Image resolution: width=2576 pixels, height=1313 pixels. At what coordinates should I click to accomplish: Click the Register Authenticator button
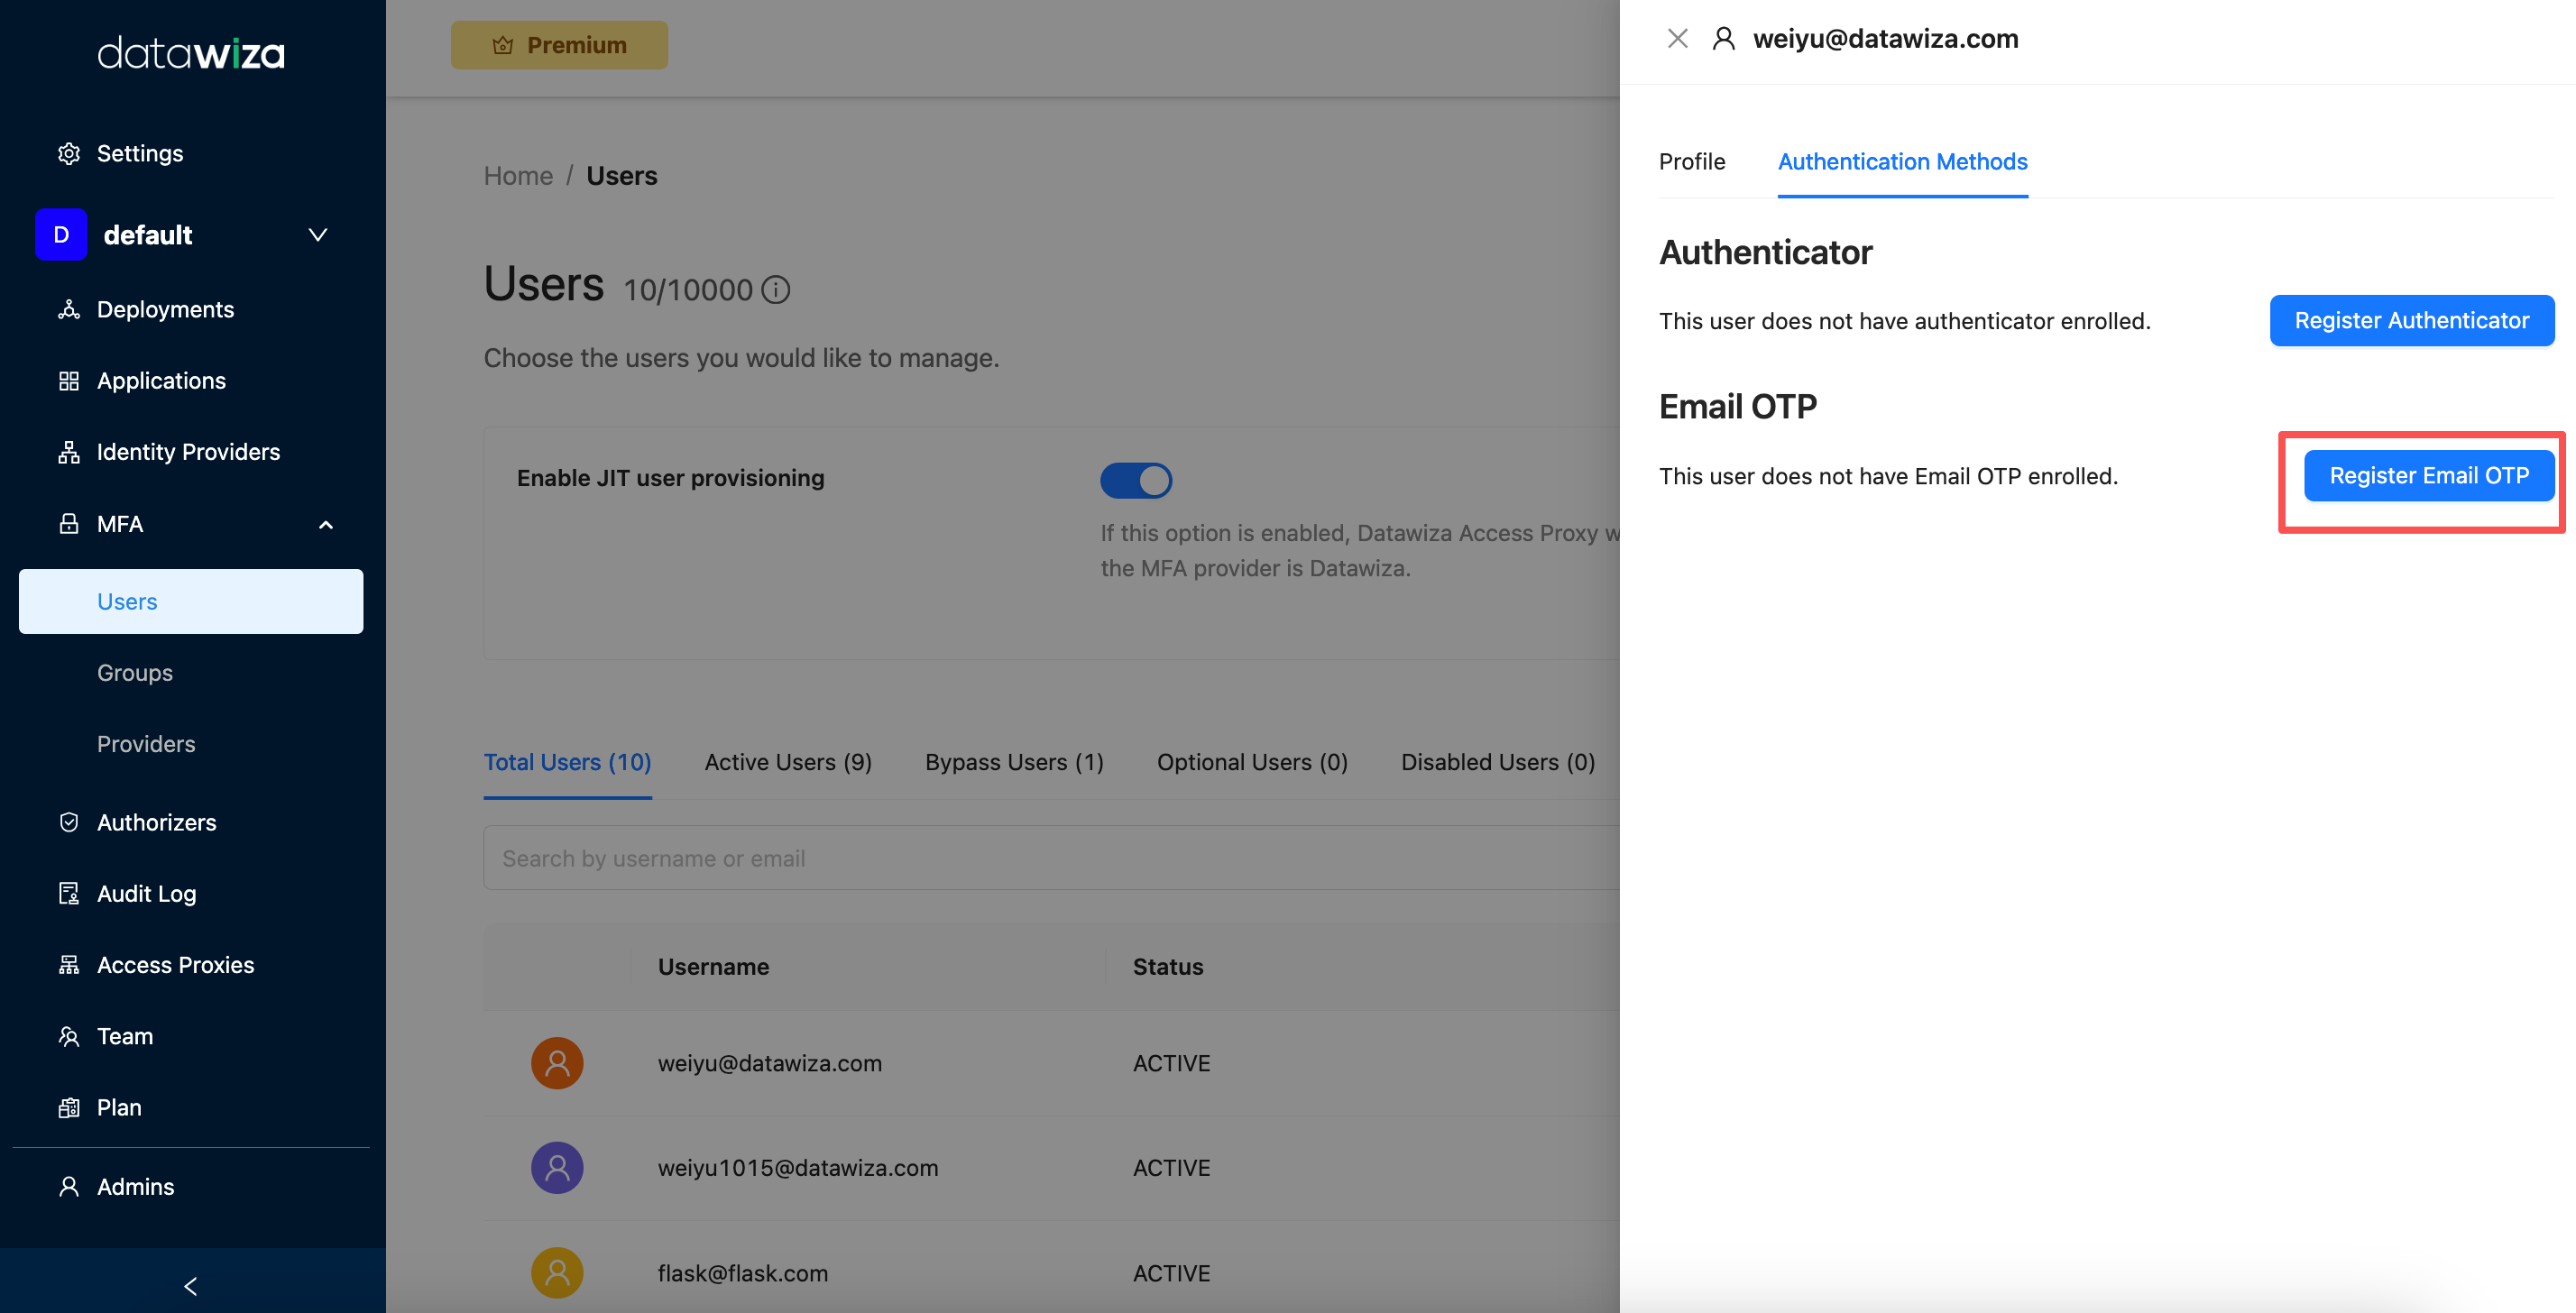[x=2411, y=320]
